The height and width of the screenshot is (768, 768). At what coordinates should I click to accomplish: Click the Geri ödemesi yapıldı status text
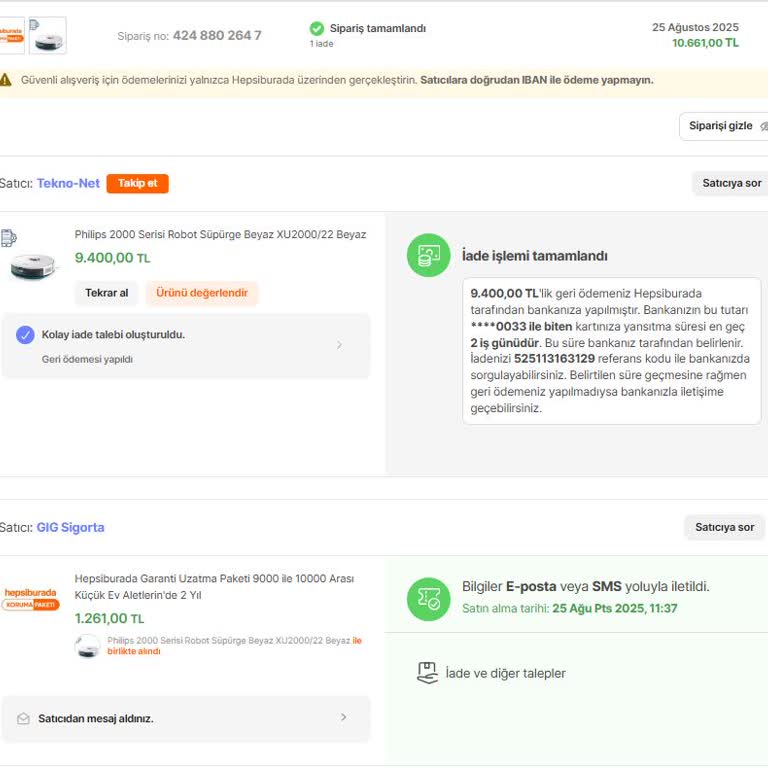click(87, 360)
